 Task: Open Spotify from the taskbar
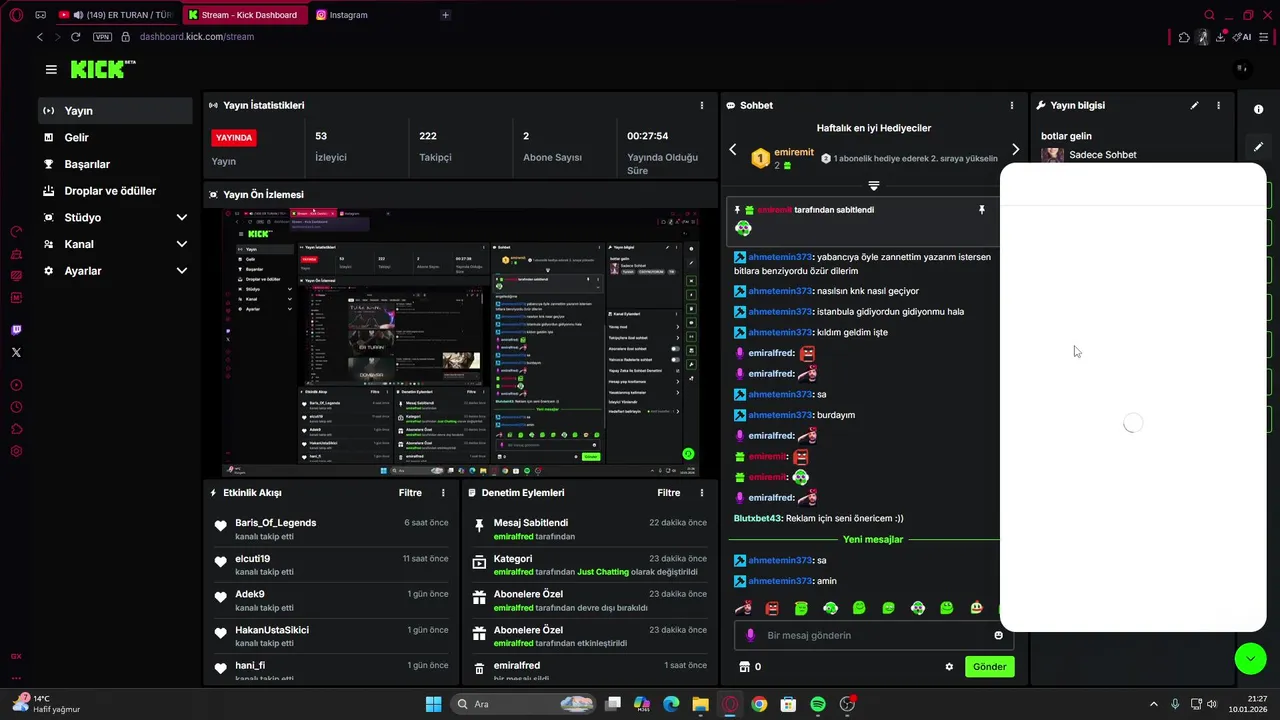coord(818,704)
